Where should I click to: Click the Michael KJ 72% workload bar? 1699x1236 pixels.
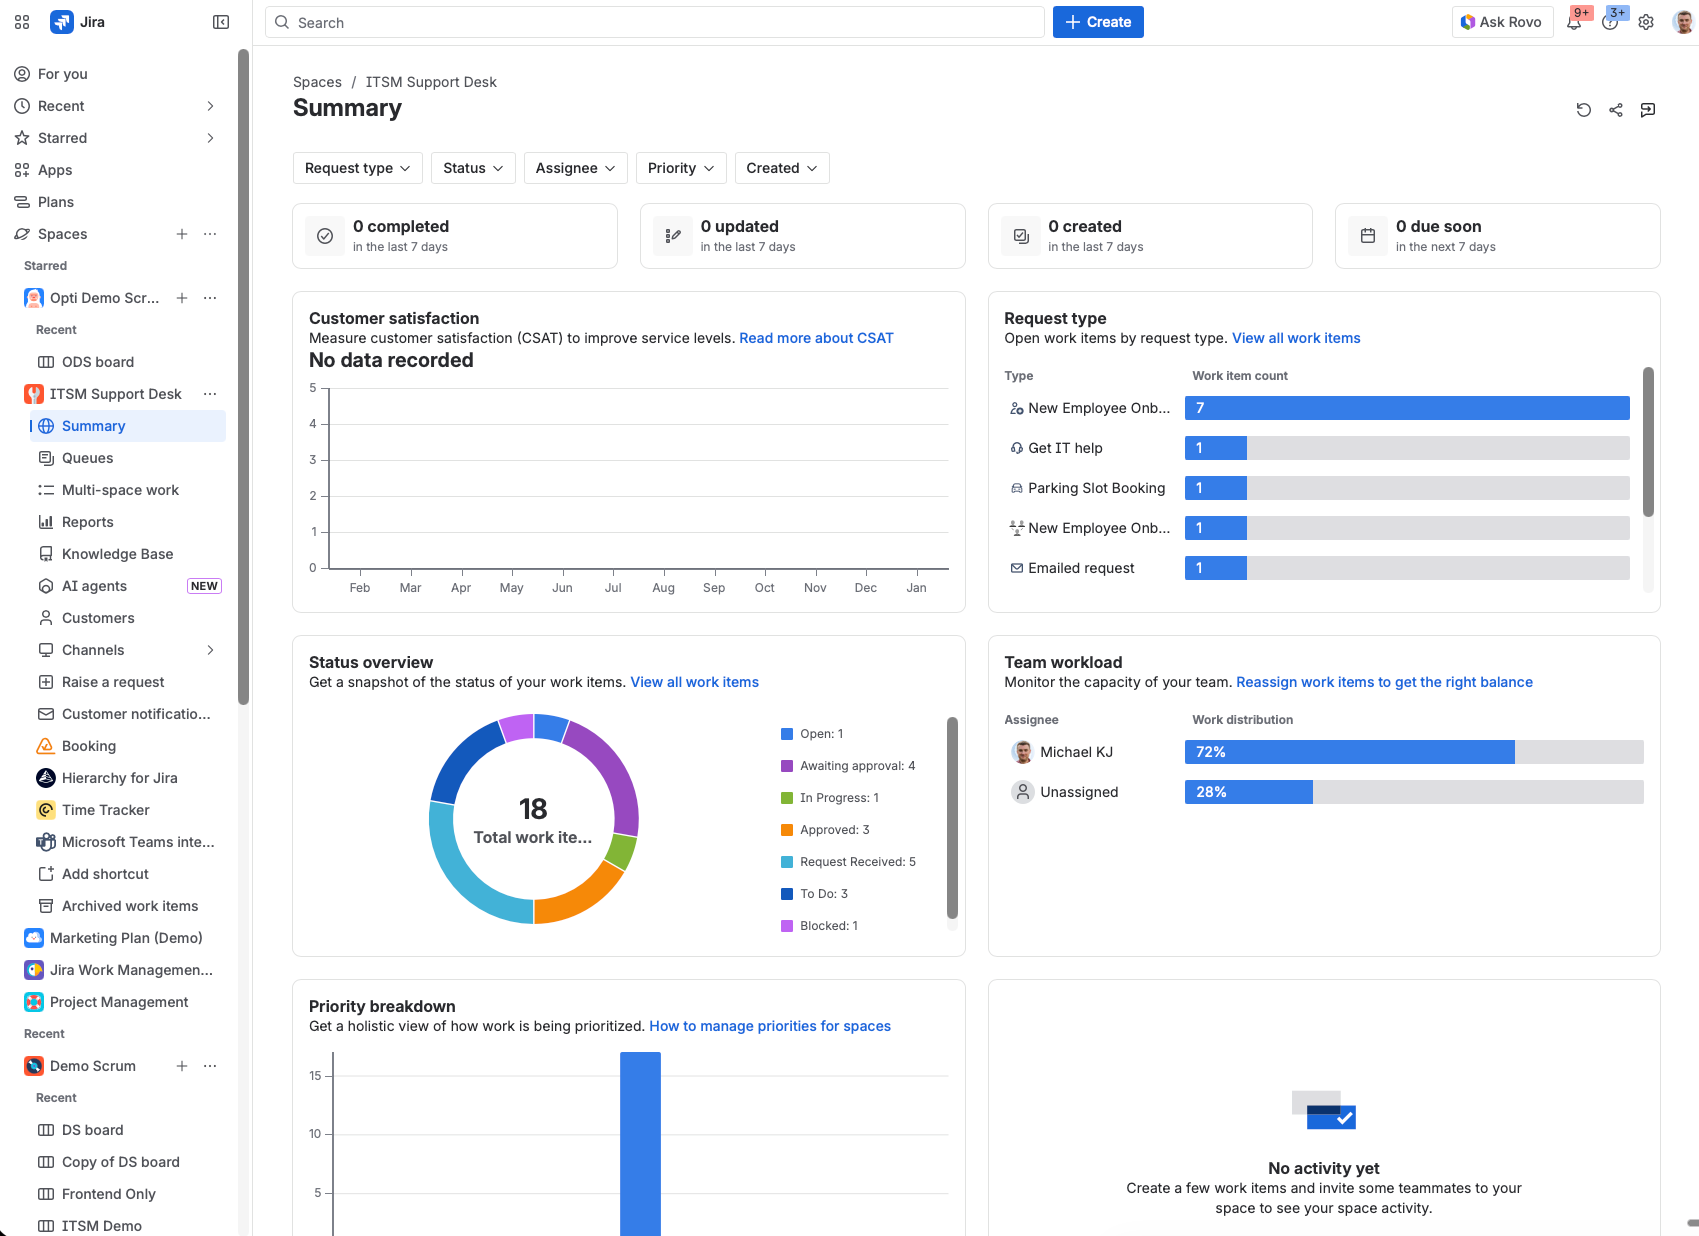tap(1349, 752)
